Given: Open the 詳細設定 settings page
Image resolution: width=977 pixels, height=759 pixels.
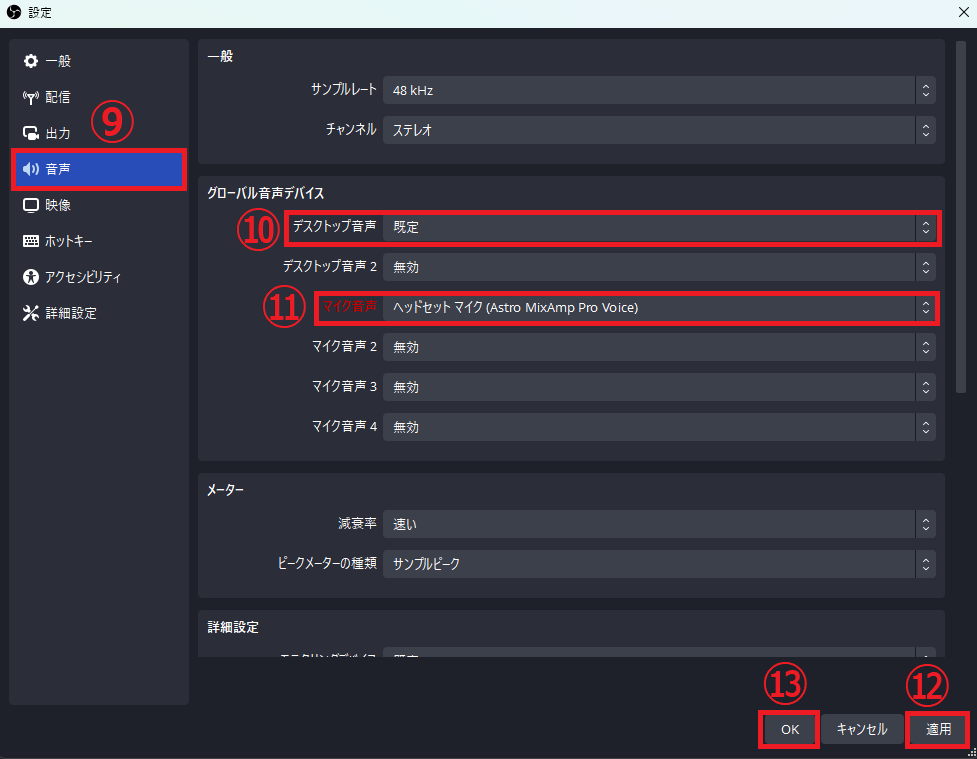Looking at the screenshot, I should pos(98,313).
